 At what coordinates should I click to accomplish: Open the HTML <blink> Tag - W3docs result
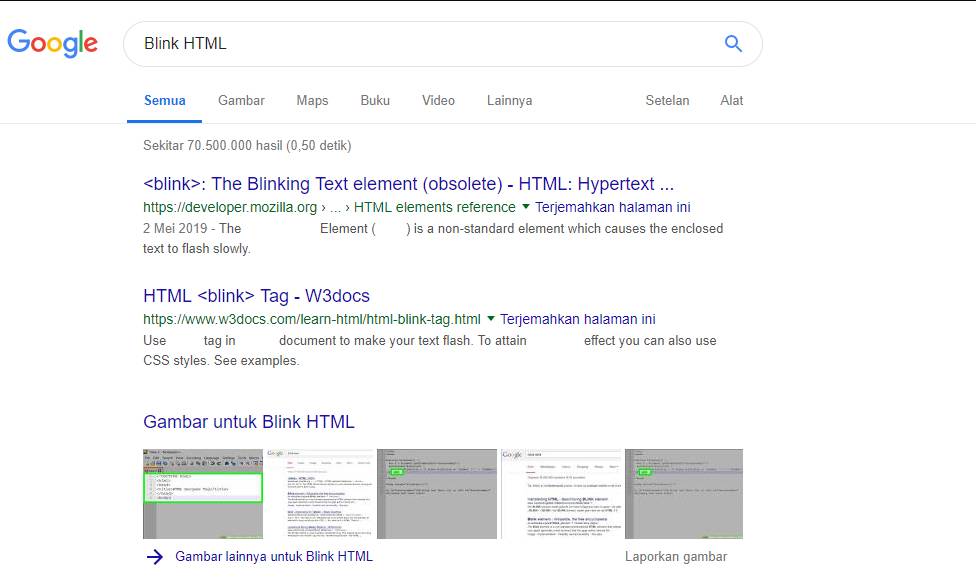point(256,296)
